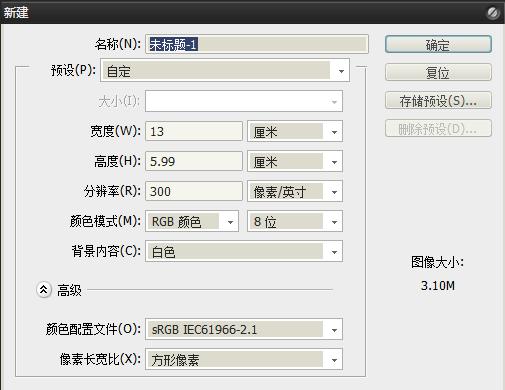This screenshot has height=390, width=505.
Task: Open the 颜色模式 dropdown RGB 颜色
Action: point(192,221)
